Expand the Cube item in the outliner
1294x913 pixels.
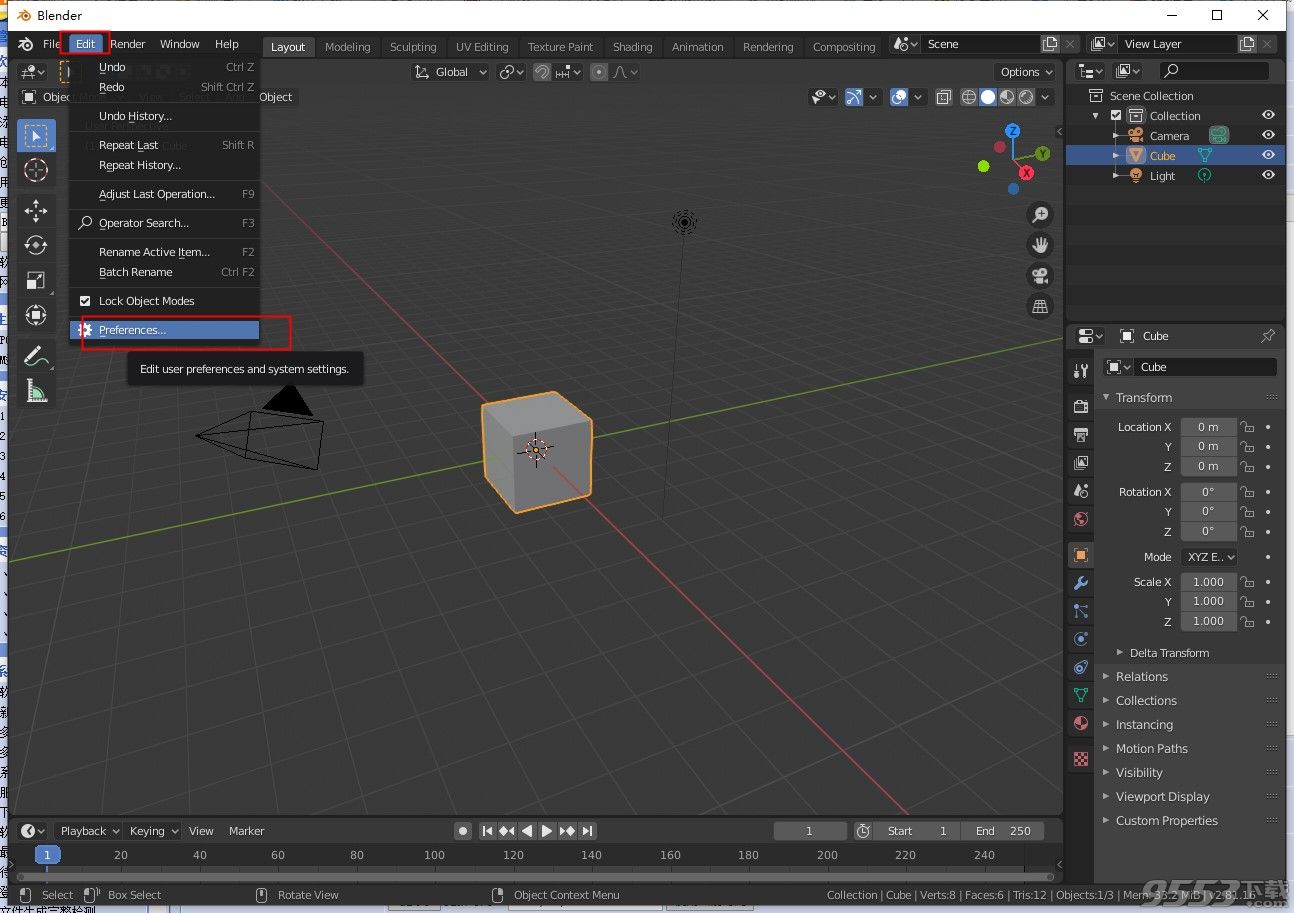click(x=1117, y=156)
